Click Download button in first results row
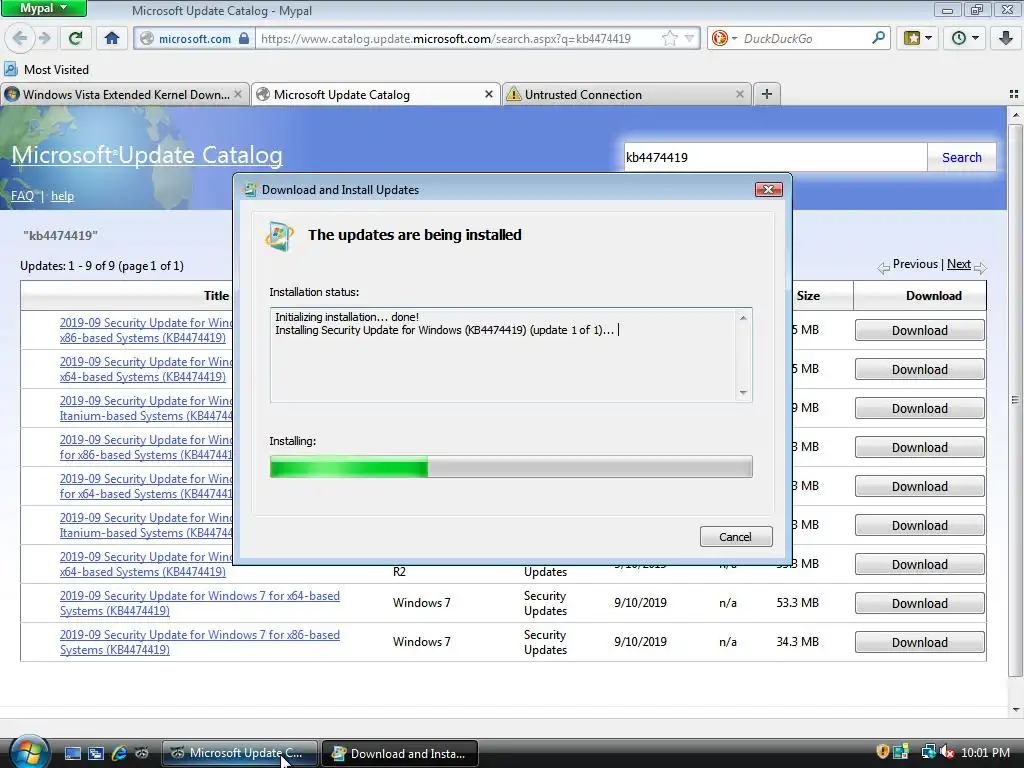Viewport: 1024px width, 768px height. pos(920,330)
